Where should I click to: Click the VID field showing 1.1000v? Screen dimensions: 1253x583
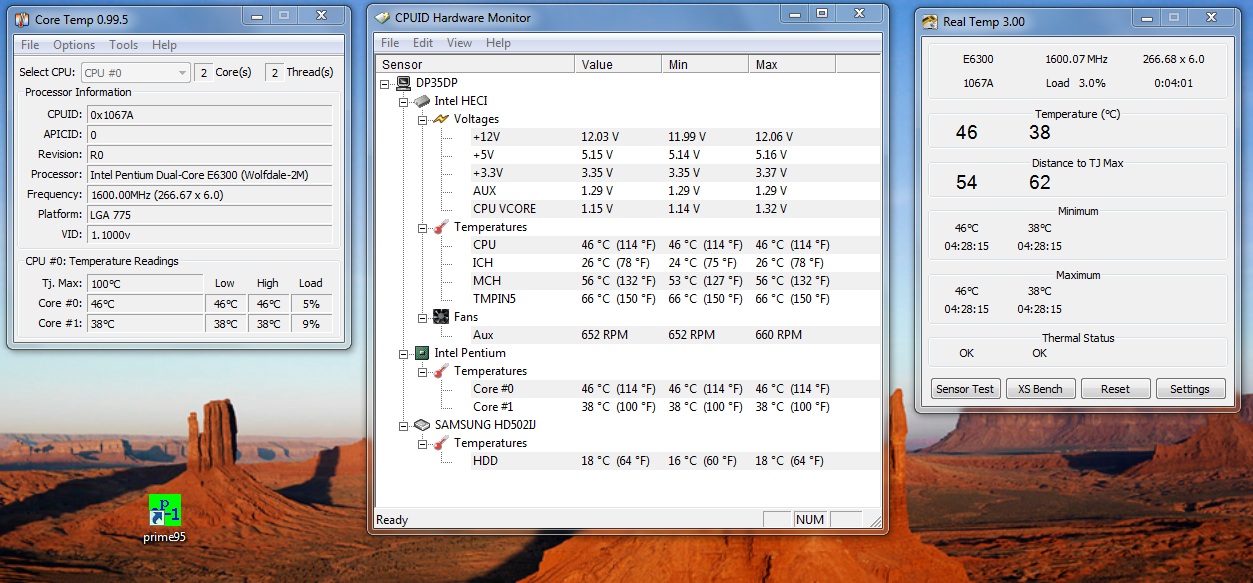click(210, 234)
